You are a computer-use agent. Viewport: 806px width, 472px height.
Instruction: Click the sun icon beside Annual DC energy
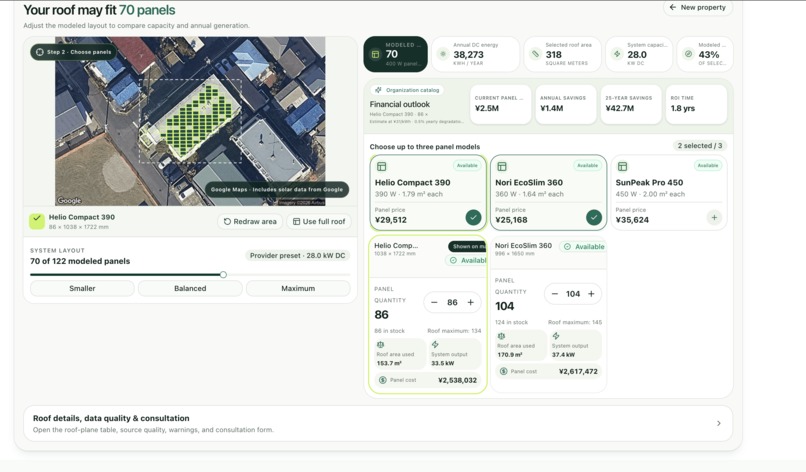(442, 54)
